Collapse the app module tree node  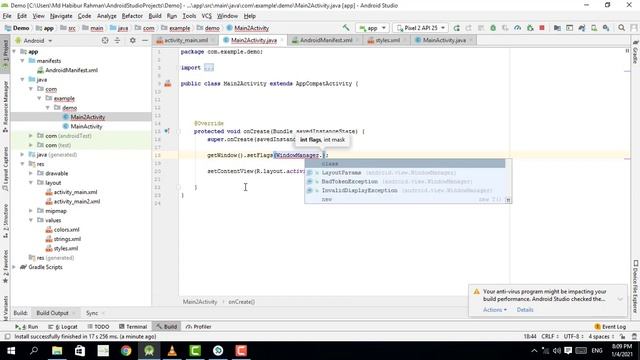pyautogui.click(x=14, y=52)
